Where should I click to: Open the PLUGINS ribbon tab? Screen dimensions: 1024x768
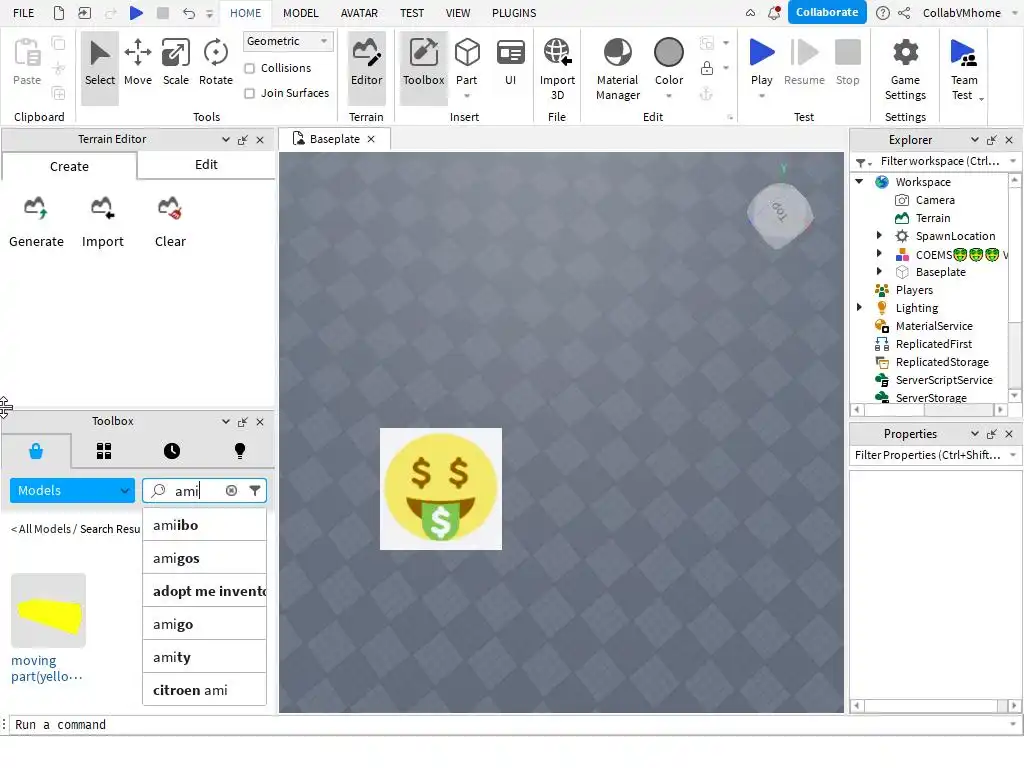(x=514, y=13)
